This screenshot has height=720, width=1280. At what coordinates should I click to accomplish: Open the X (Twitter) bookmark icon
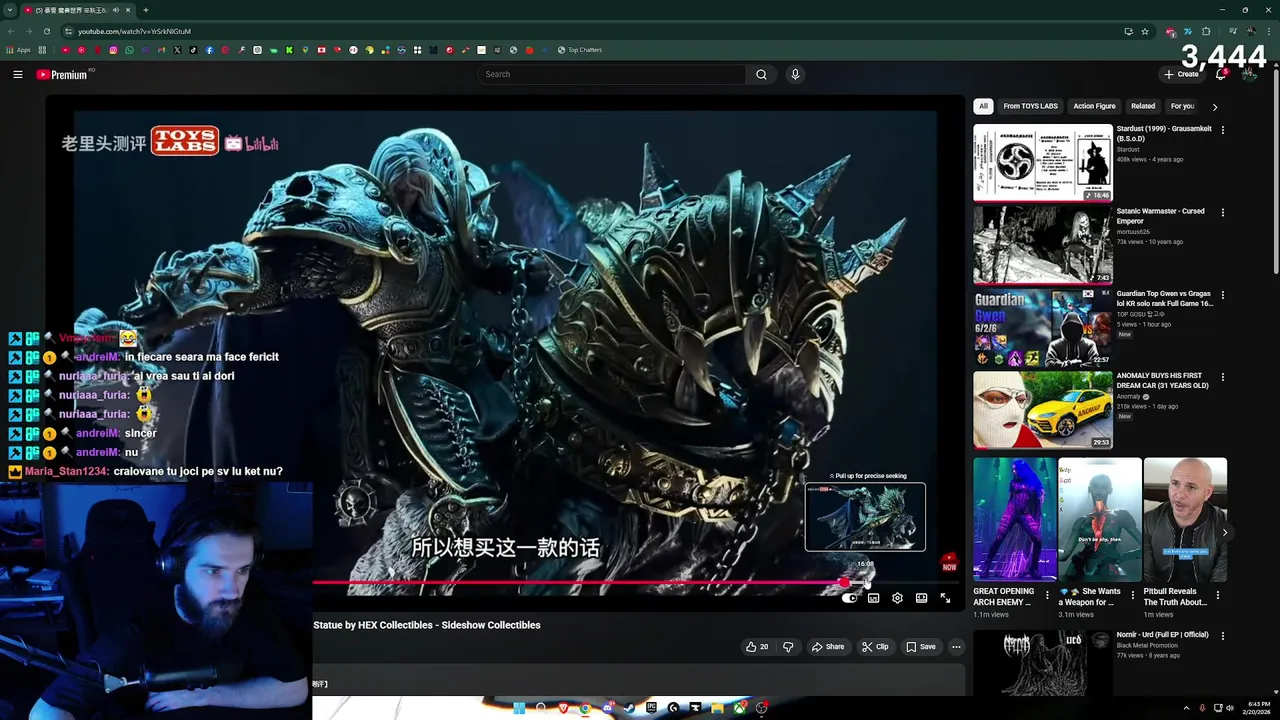(177, 50)
